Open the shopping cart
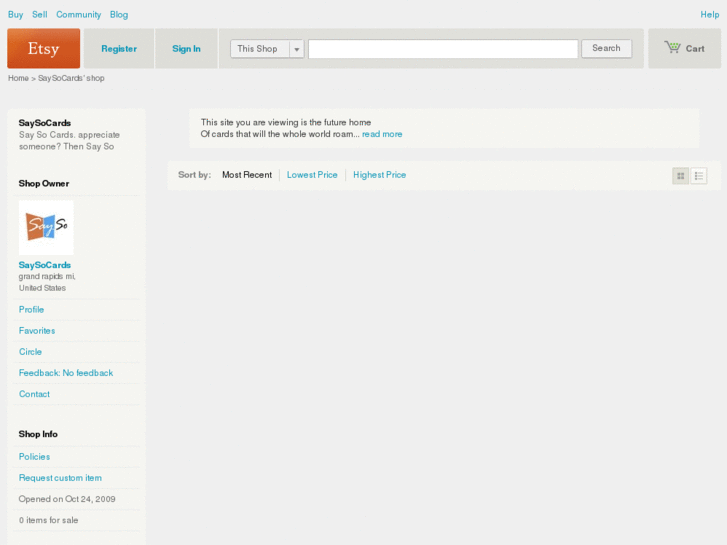 (684, 48)
